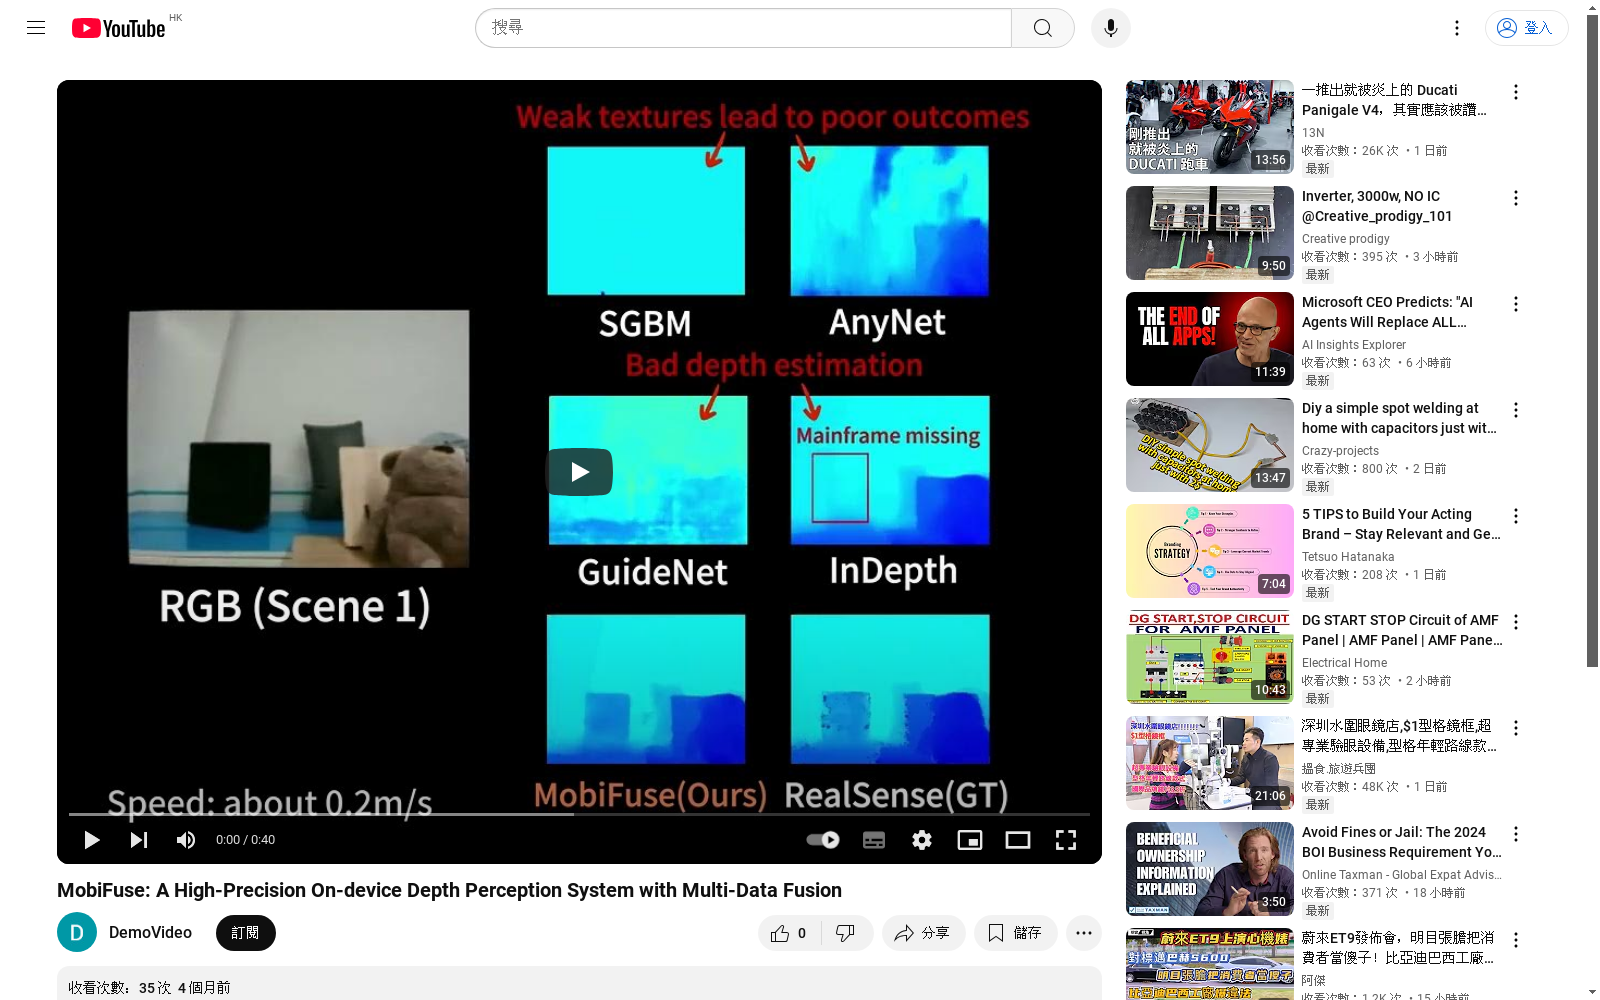
Task: Open options for Avoid Fines or Jail video
Action: pyautogui.click(x=1516, y=834)
